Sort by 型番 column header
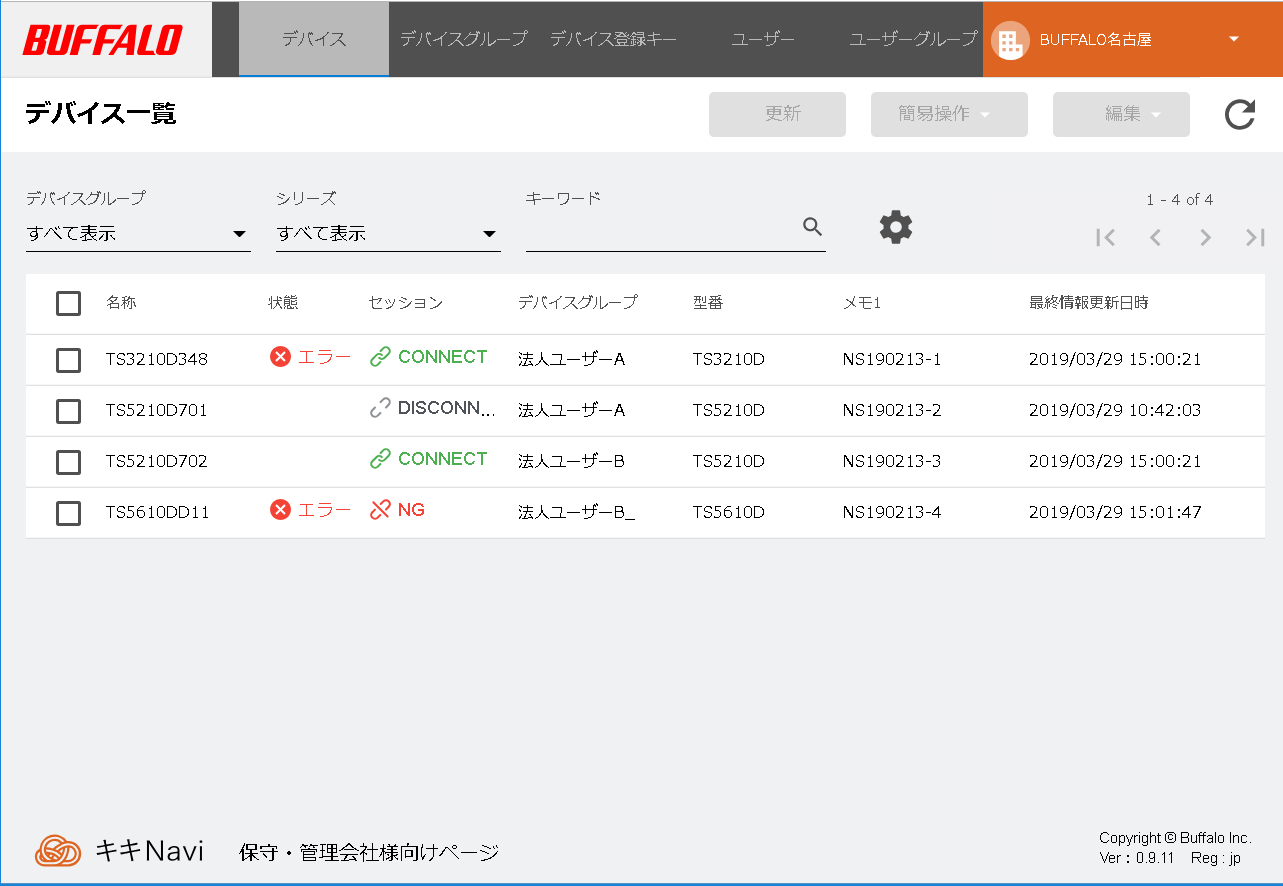 pos(708,302)
